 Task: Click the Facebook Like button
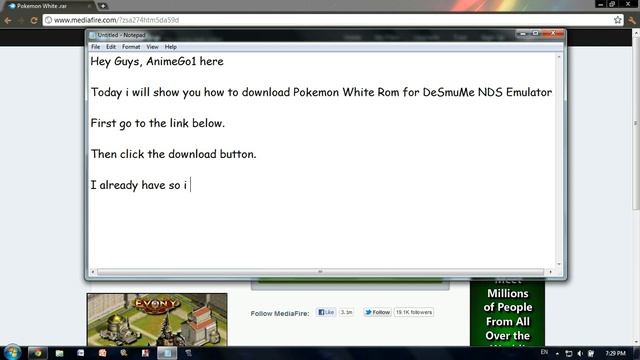click(x=326, y=312)
